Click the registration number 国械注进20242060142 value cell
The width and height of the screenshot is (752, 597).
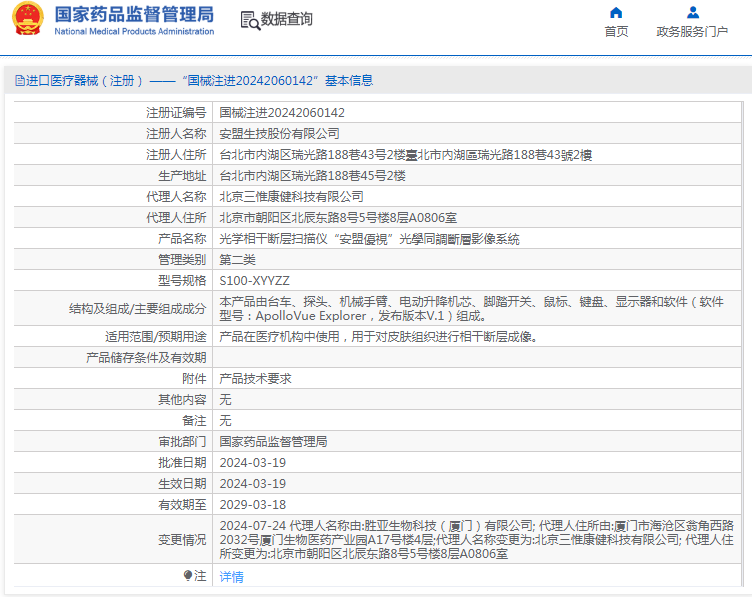click(x=282, y=113)
